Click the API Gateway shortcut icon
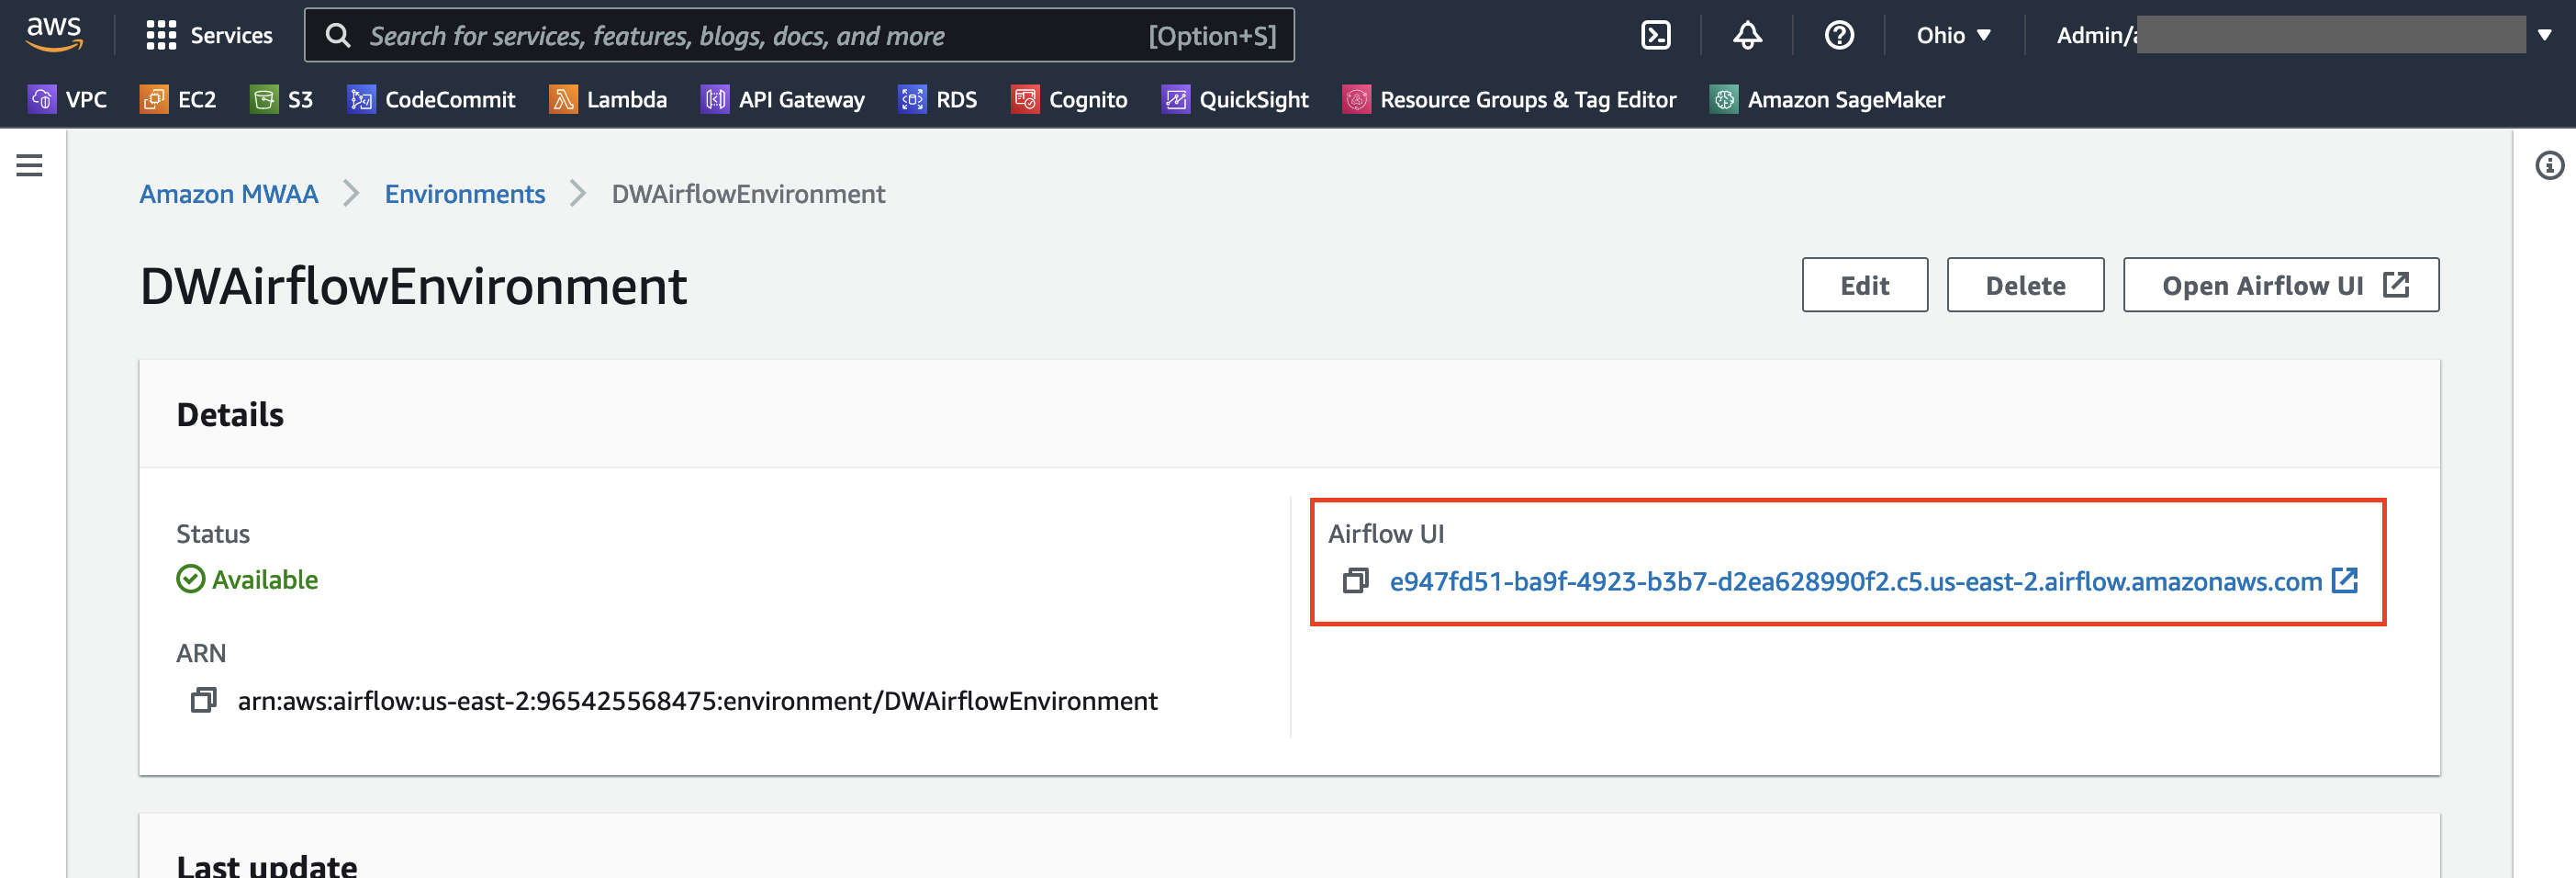 715,99
